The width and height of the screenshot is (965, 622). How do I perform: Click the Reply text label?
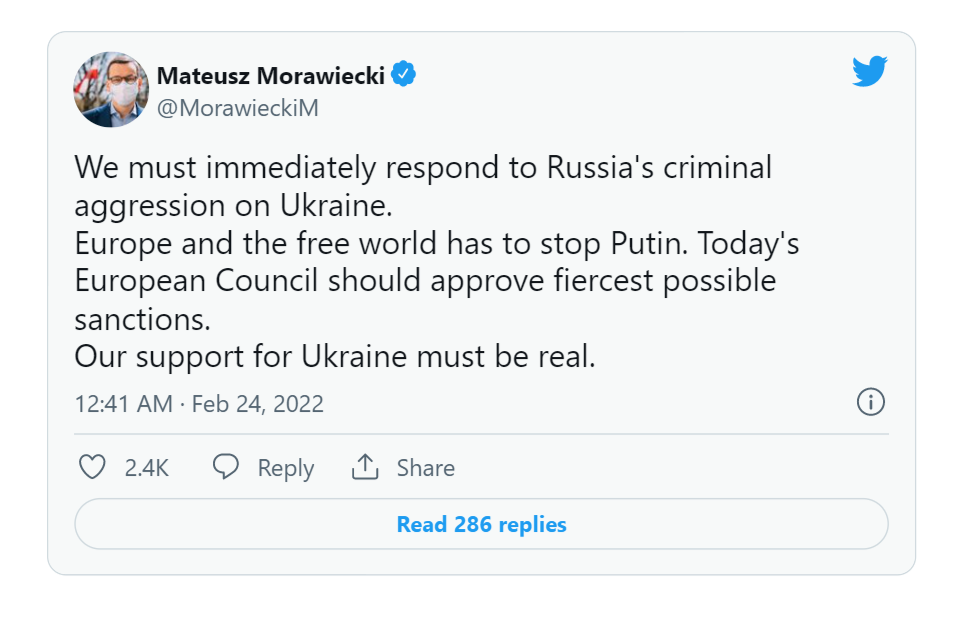coord(286,468)
